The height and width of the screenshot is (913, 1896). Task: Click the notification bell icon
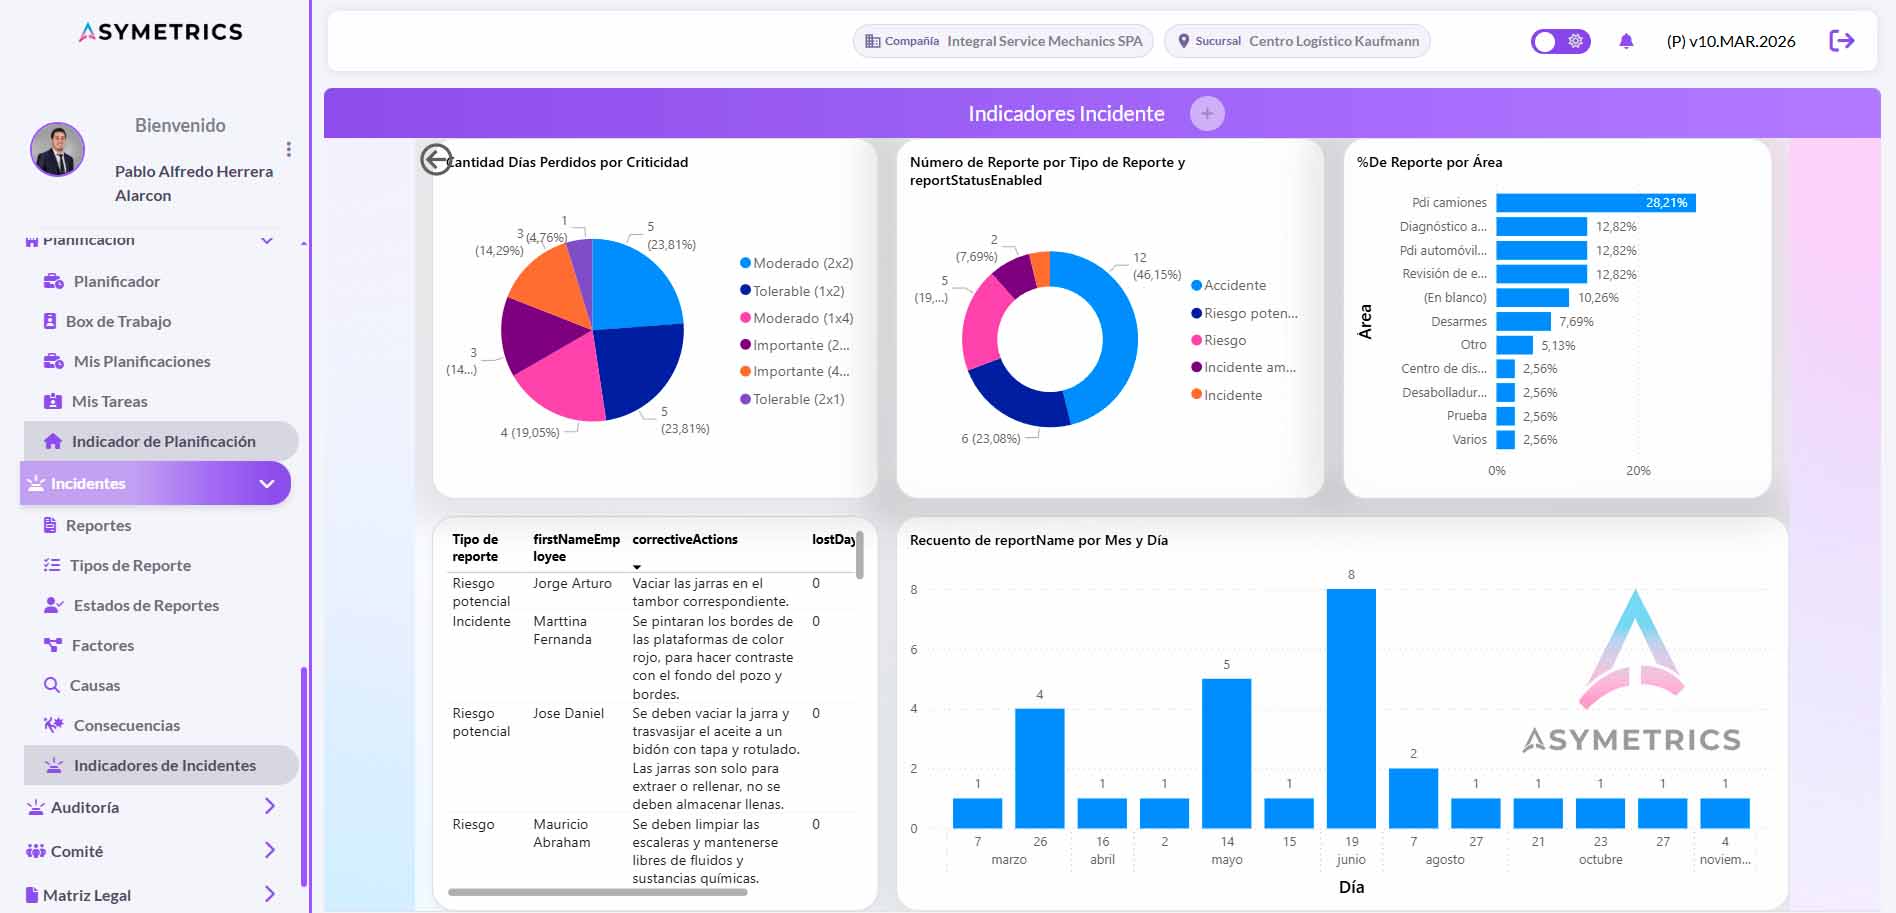coord(1626,41)
